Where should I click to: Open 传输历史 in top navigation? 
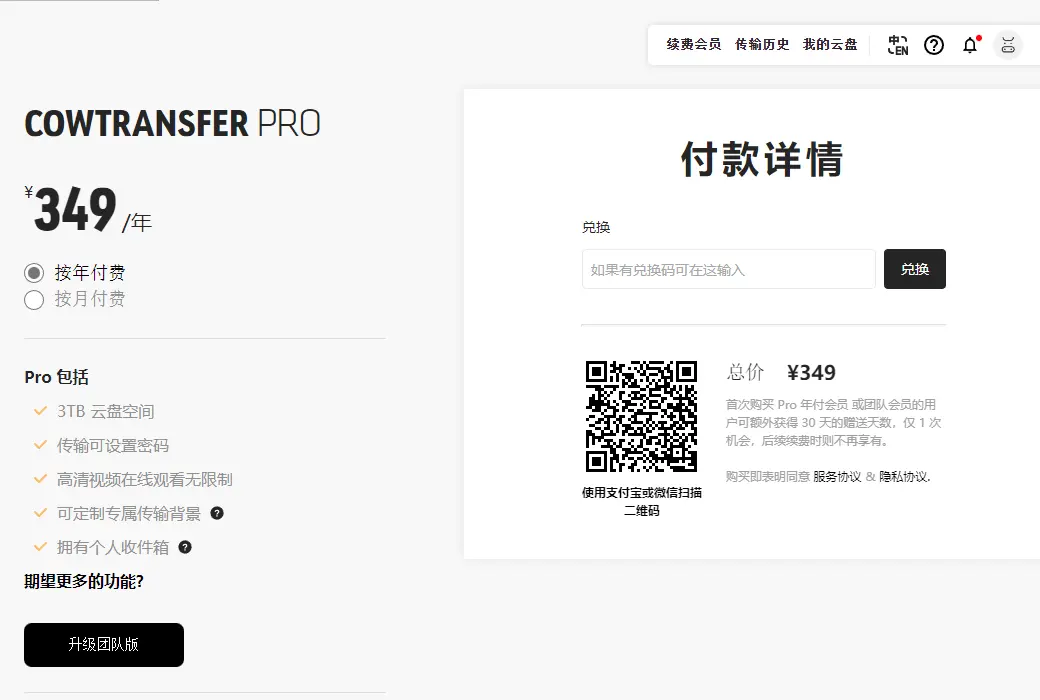[762, 44]
